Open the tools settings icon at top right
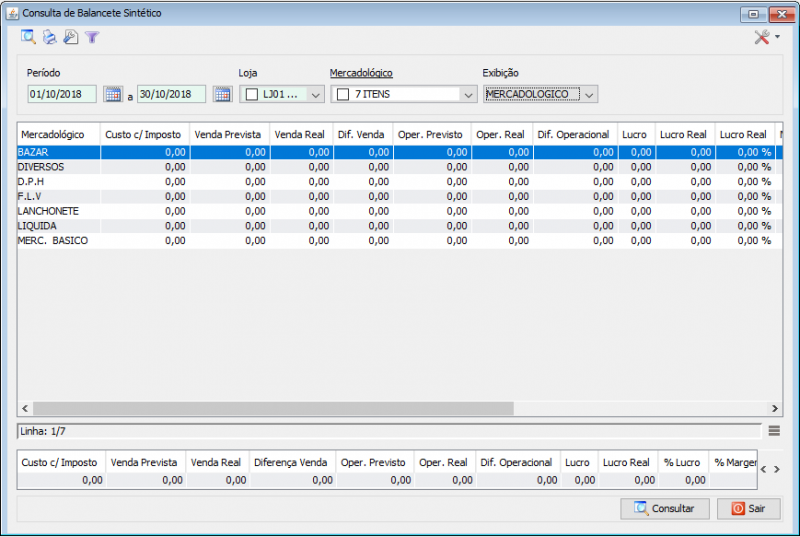Screen dimensions: 800x537 click(x=762, y=37)
